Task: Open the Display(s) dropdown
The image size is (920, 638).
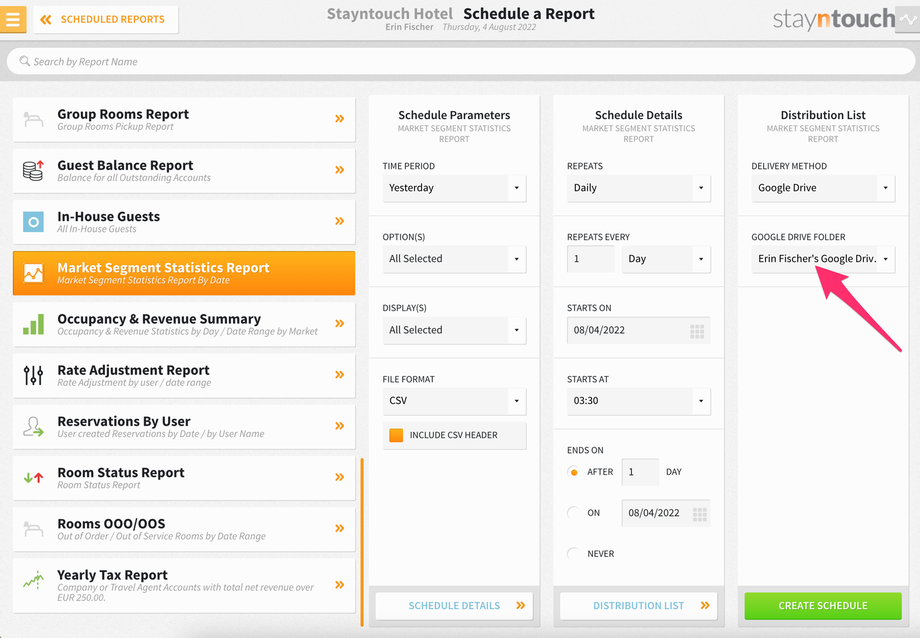Action: tap(454, 330)
